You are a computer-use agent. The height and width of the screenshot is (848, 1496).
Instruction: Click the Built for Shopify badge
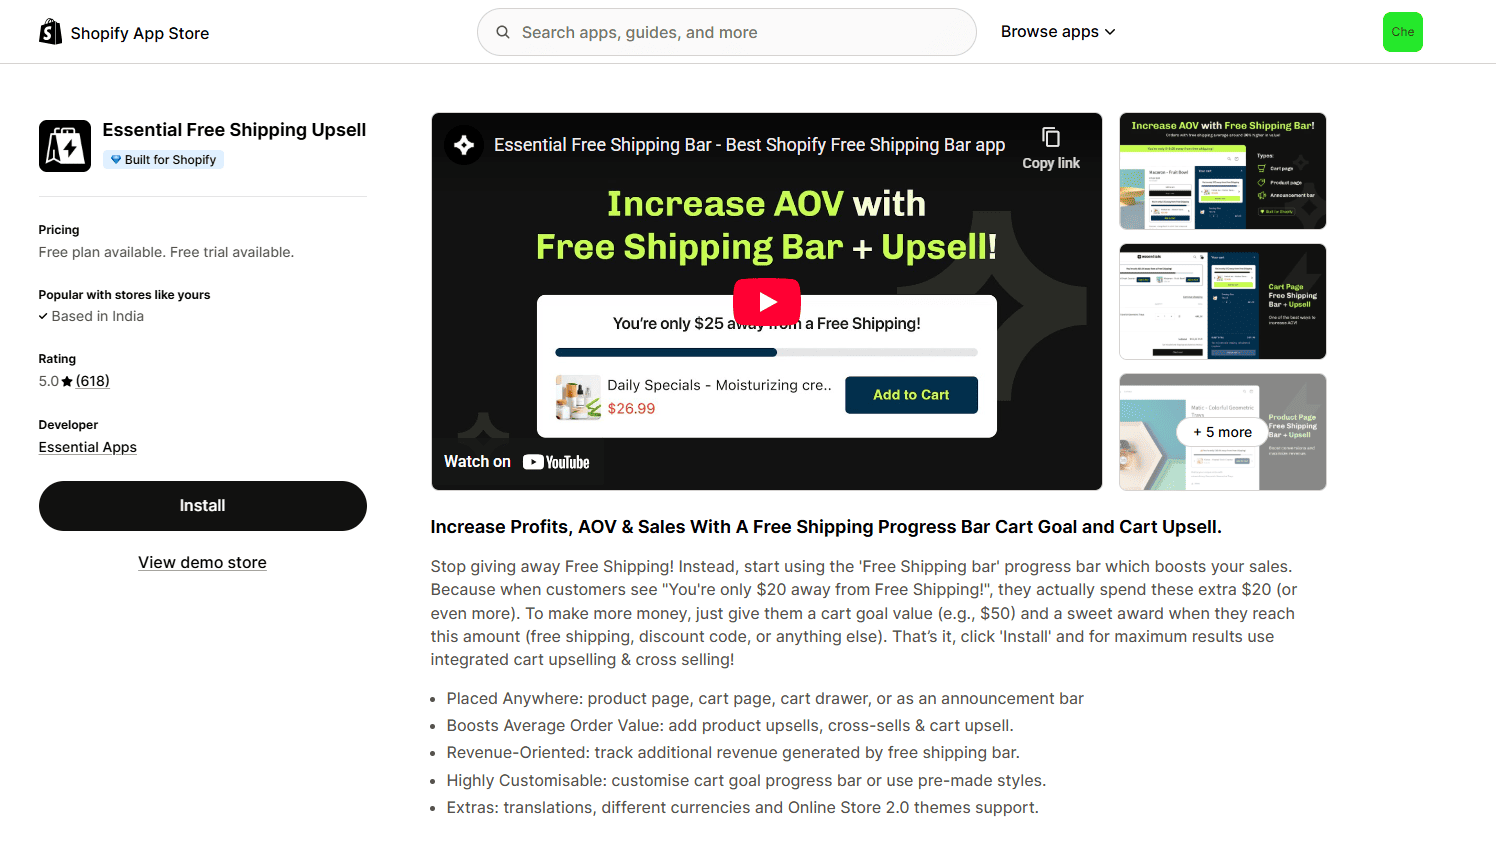coord(163,160)
